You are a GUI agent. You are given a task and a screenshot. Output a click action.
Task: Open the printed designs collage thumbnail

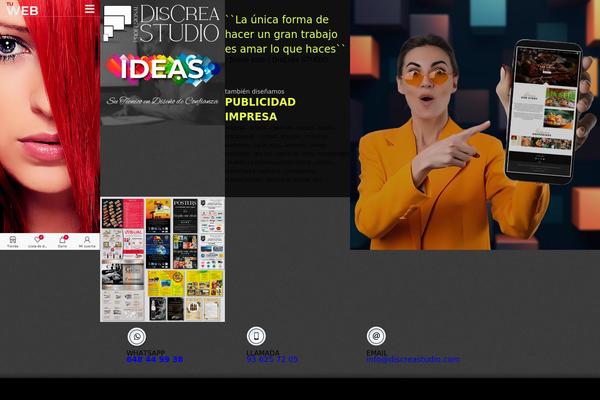click(163, 260)
